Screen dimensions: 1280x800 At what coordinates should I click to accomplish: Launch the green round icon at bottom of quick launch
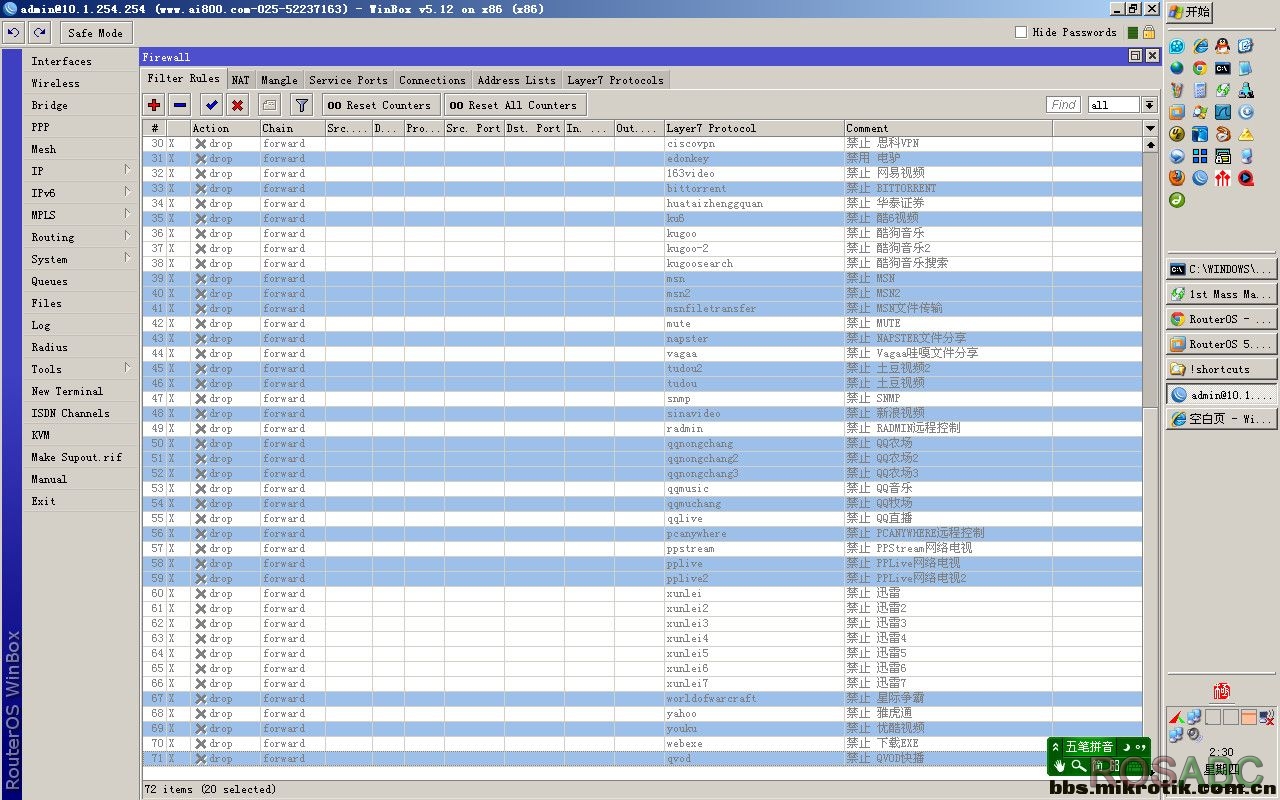click(1177, 200)
